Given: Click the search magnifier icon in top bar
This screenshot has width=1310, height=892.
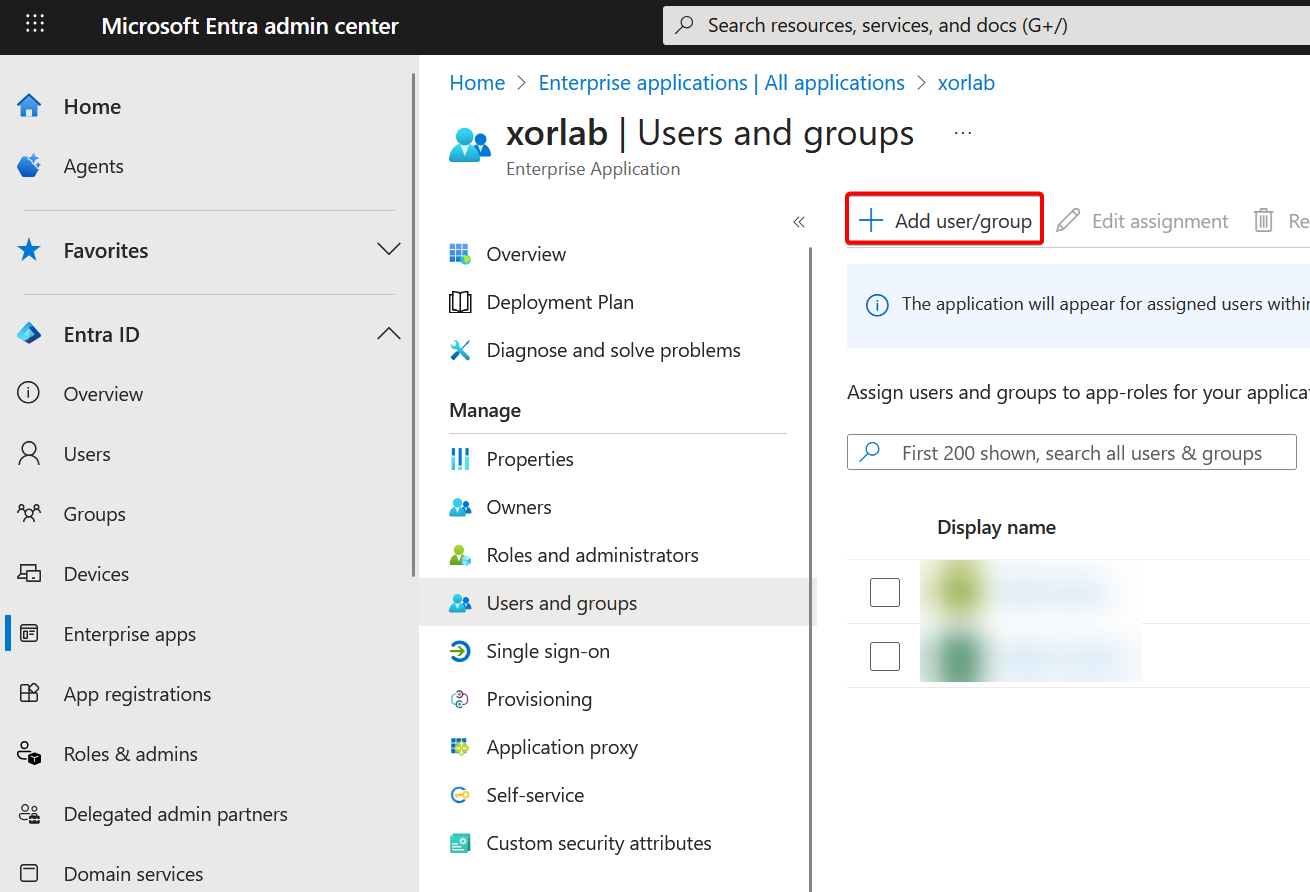Looking at the screenshot, I should [x=685, y=25].
